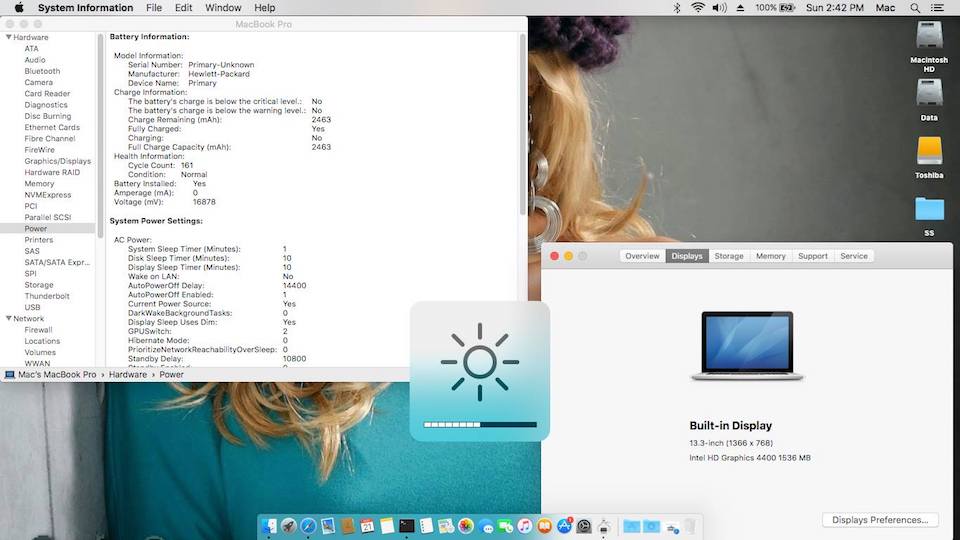Select the Displays tab
This screenshot has height=540, width=960.
coord(687,256)
